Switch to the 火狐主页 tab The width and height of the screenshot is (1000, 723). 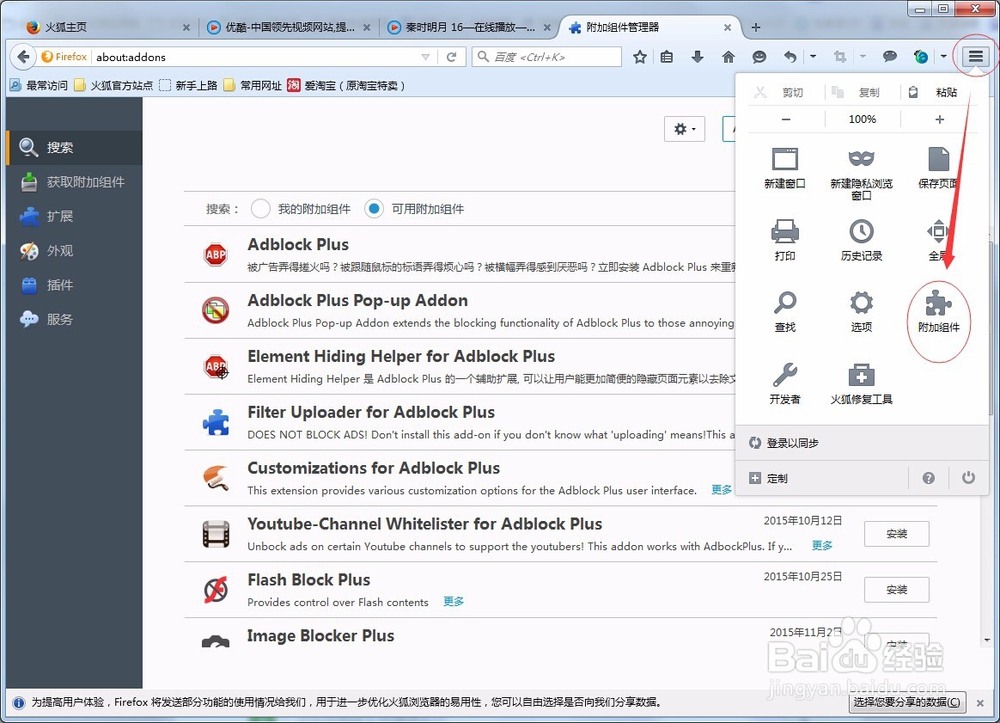click(107, 27)
